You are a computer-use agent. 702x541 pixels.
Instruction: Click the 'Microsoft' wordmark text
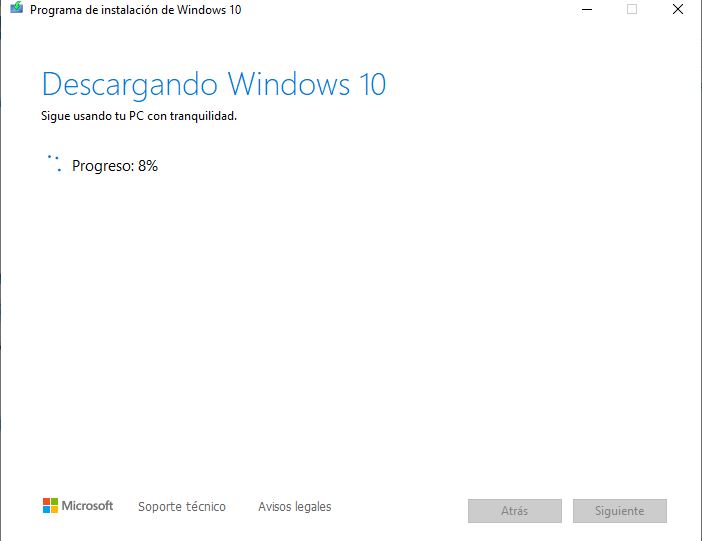tap(88, 506)
